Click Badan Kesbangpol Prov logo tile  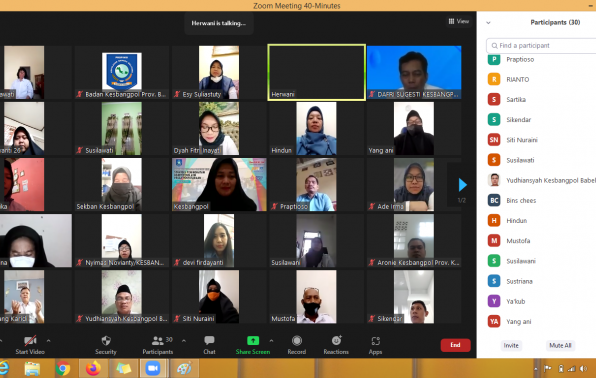click(x=122, y=72)
